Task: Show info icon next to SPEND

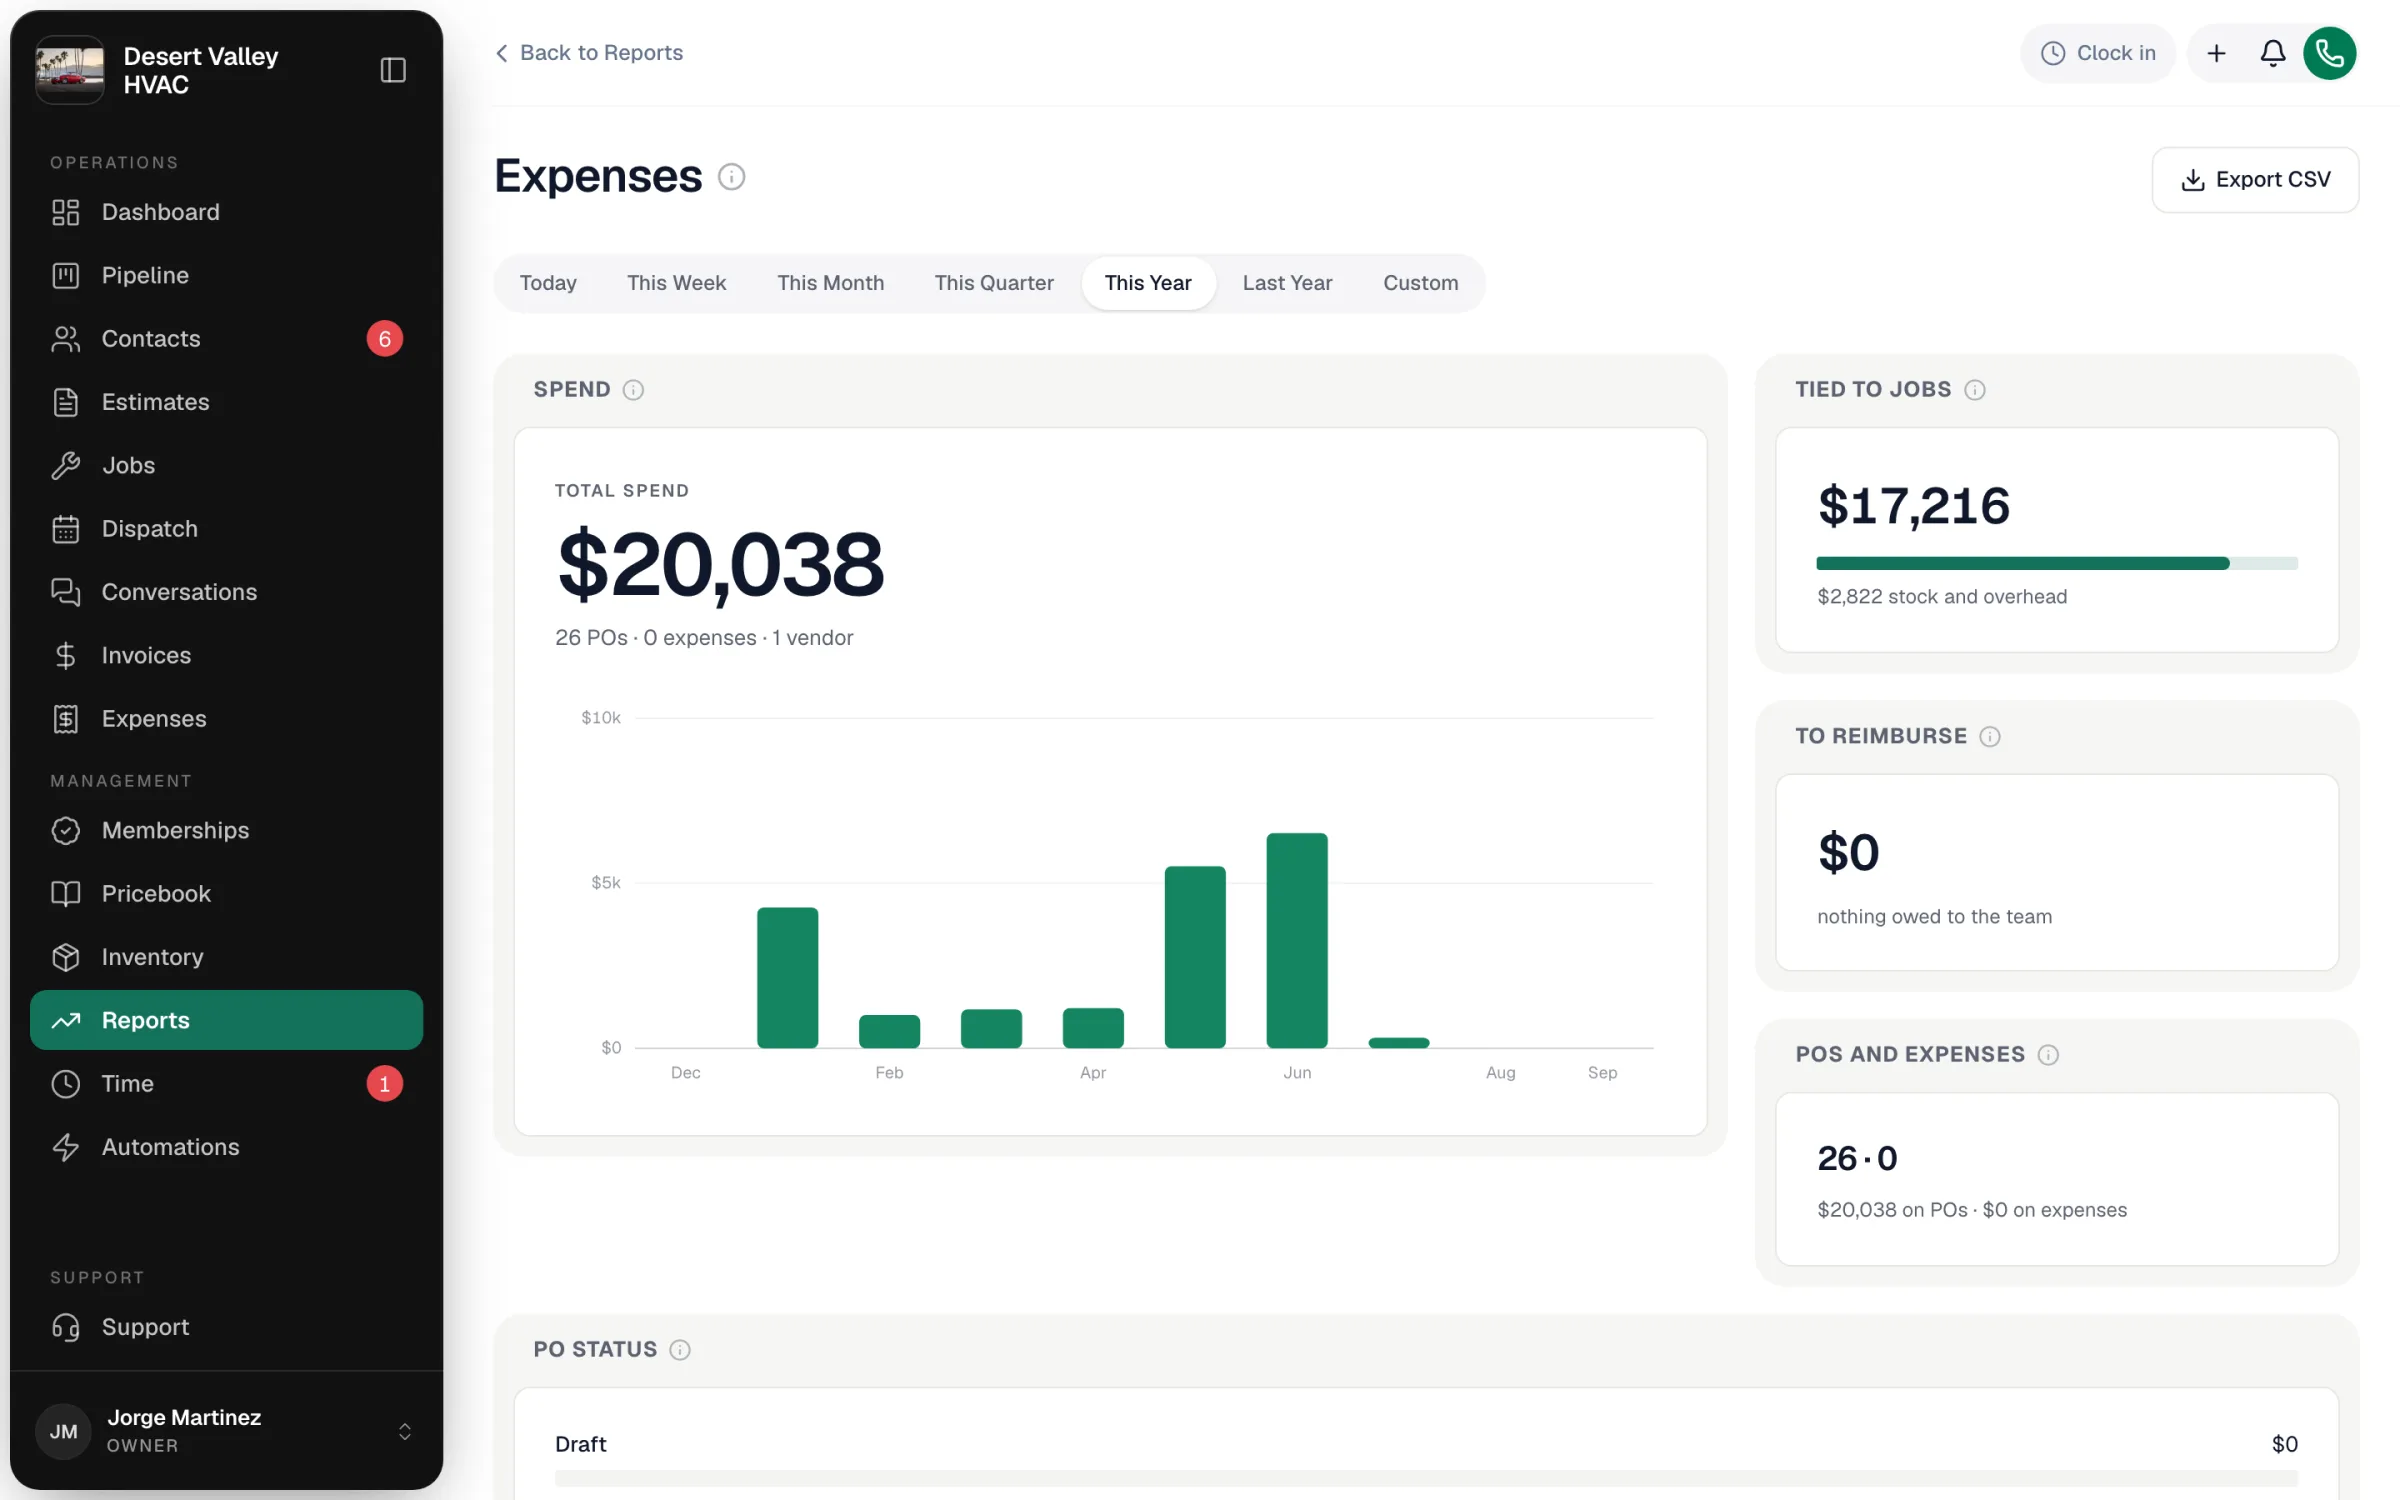Action: pos(633,390)
